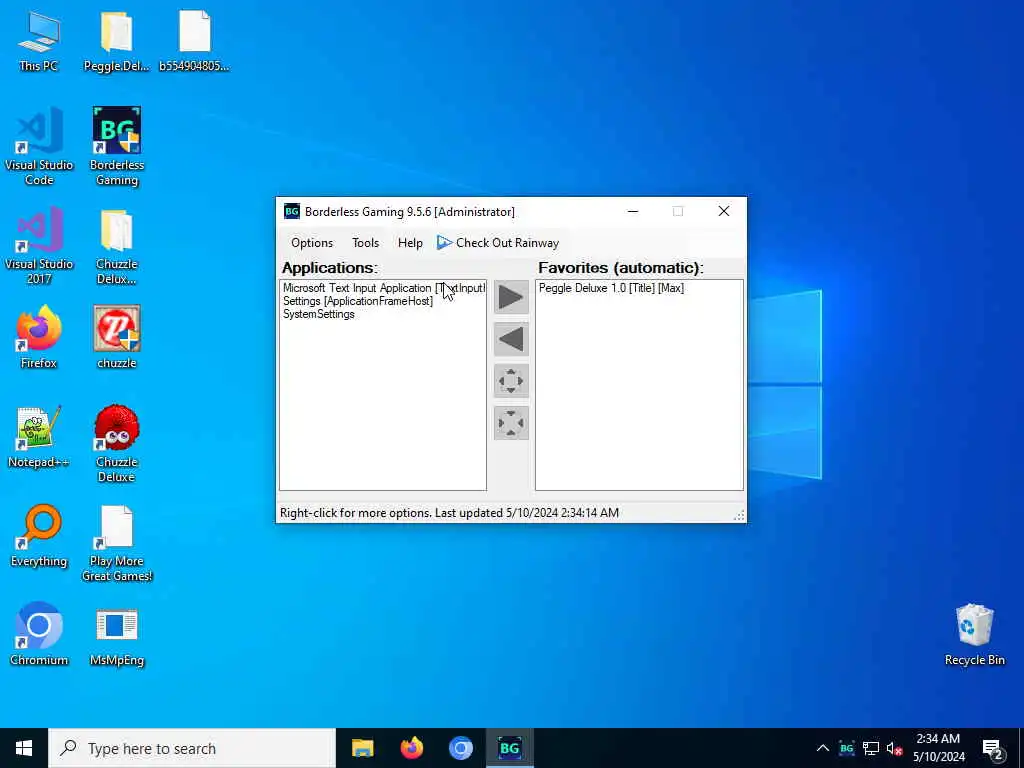
Task: Click the remove-from-favorites left arrow button
Action: point(511,339)
